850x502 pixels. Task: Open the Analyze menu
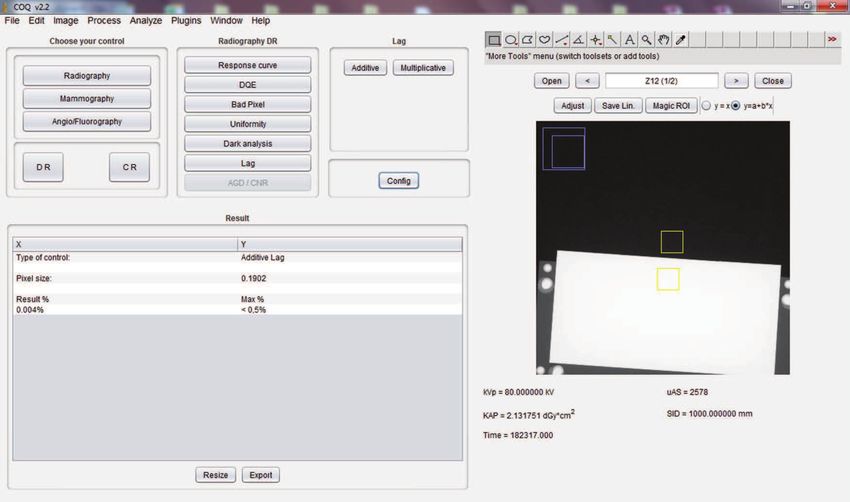pyautogui.click(x=146, y=21)
